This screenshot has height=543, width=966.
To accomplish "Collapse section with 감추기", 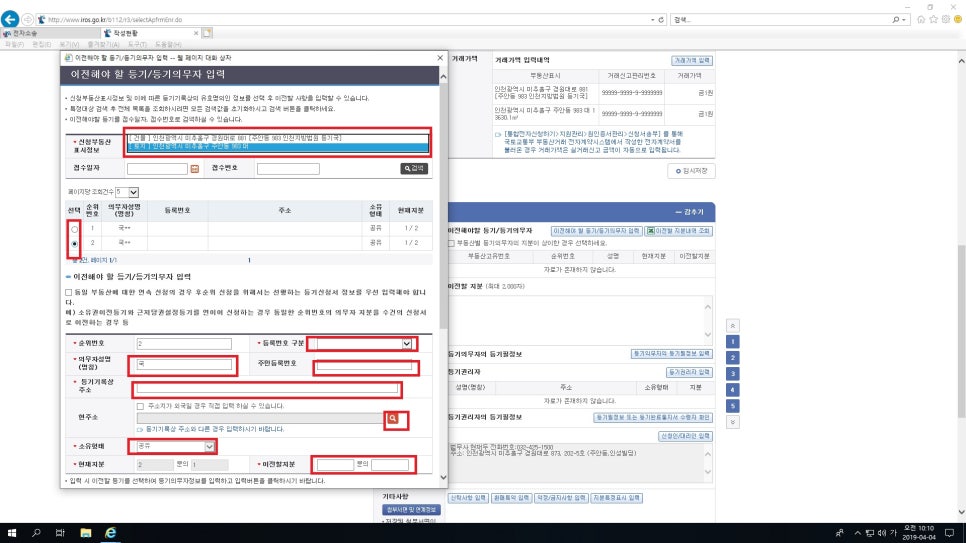I will [689, 212].
